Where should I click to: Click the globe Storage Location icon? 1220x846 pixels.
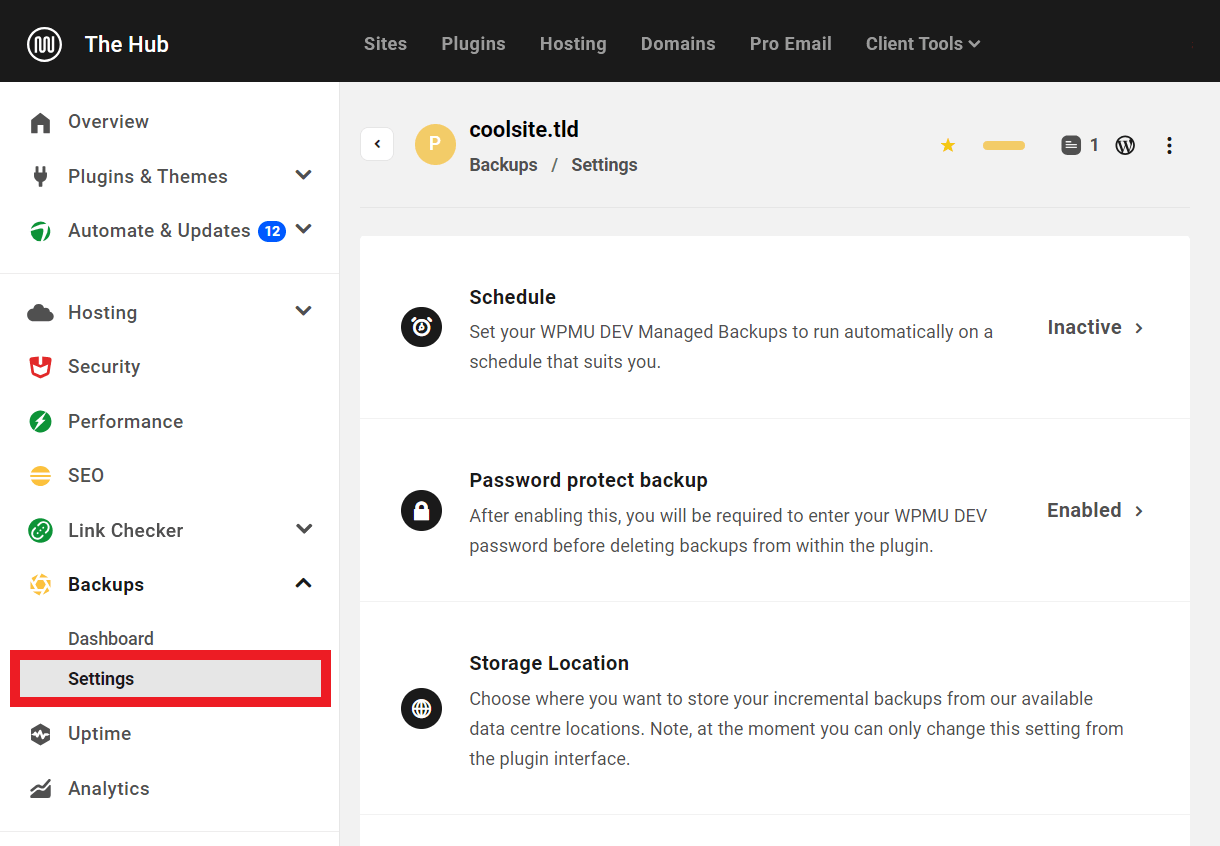click(x=421, y=708)
